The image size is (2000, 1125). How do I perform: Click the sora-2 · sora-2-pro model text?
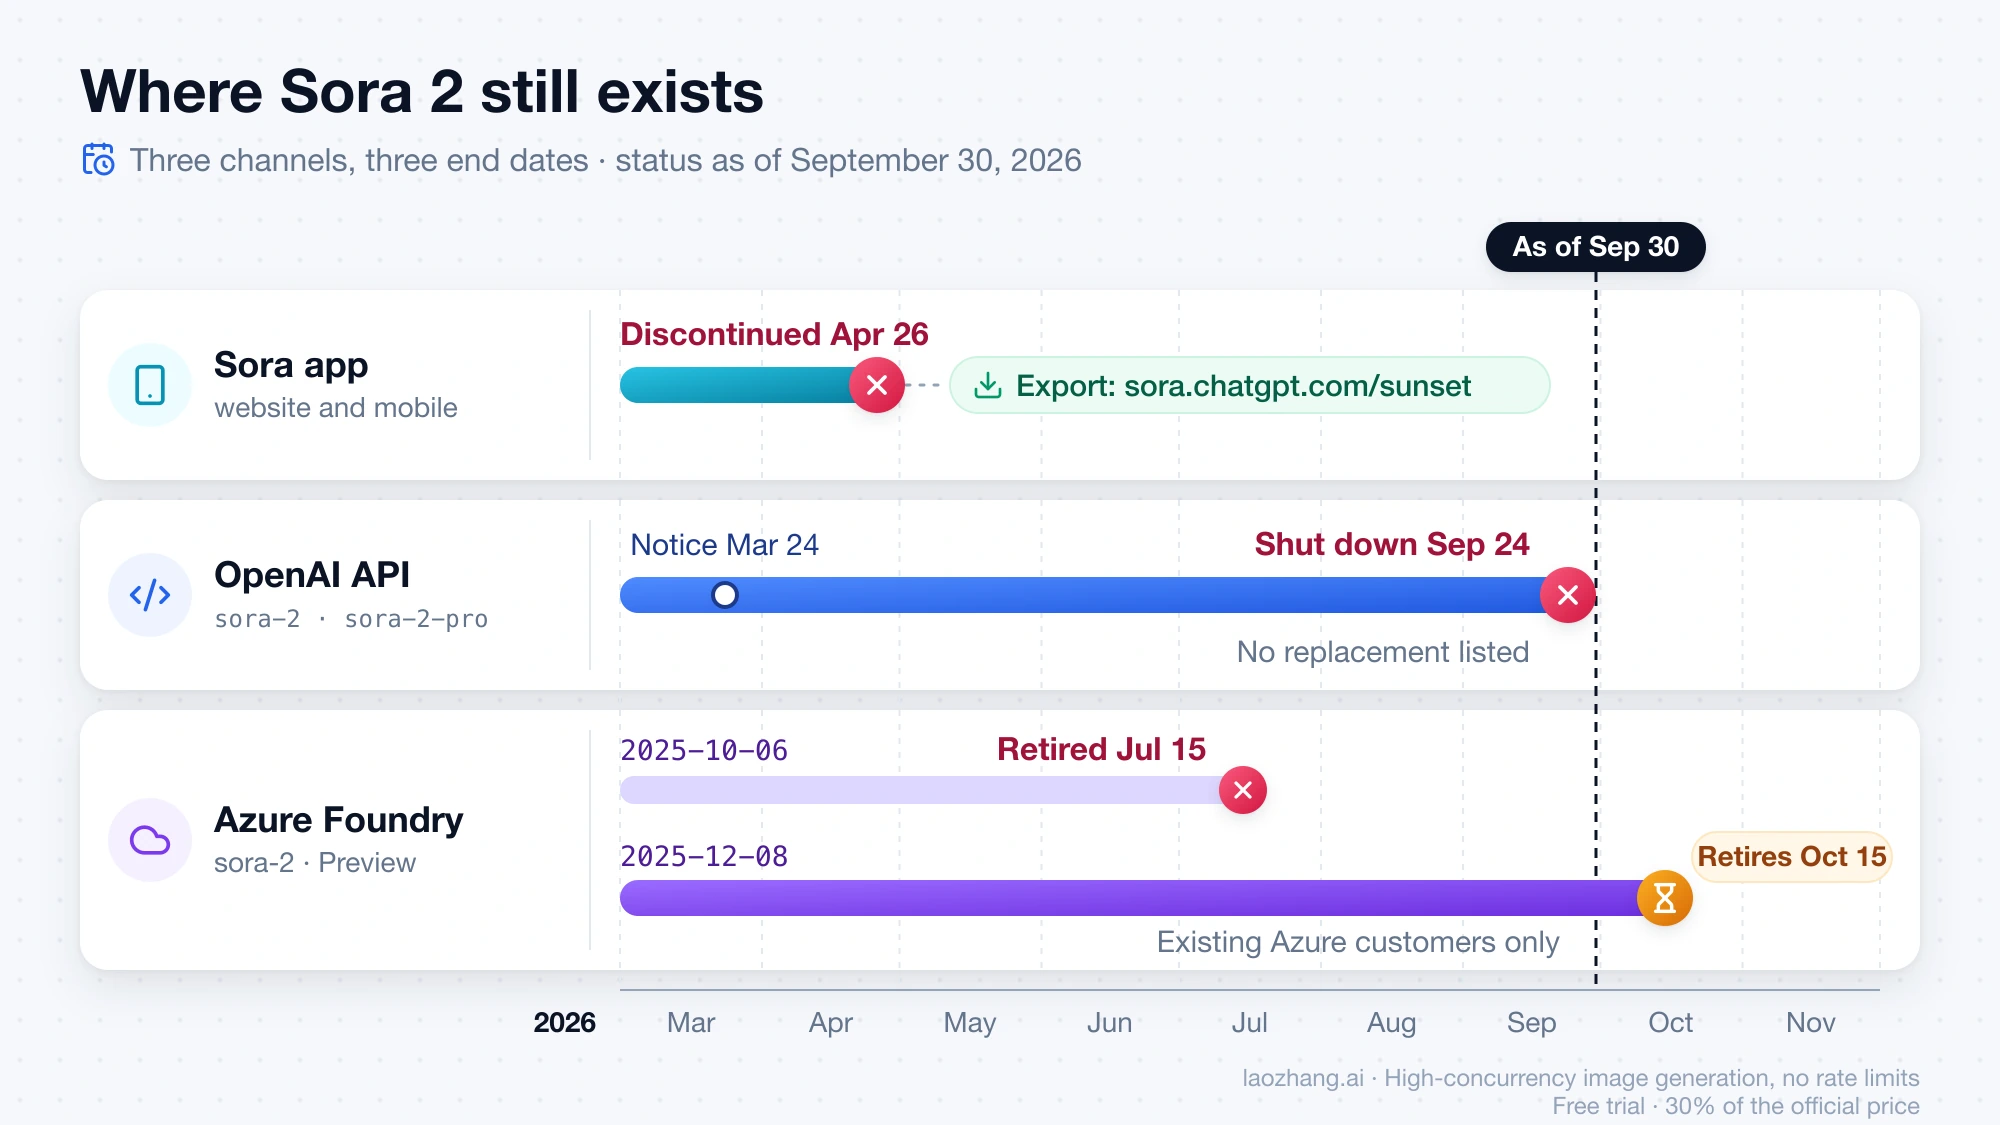pos(351,619)
